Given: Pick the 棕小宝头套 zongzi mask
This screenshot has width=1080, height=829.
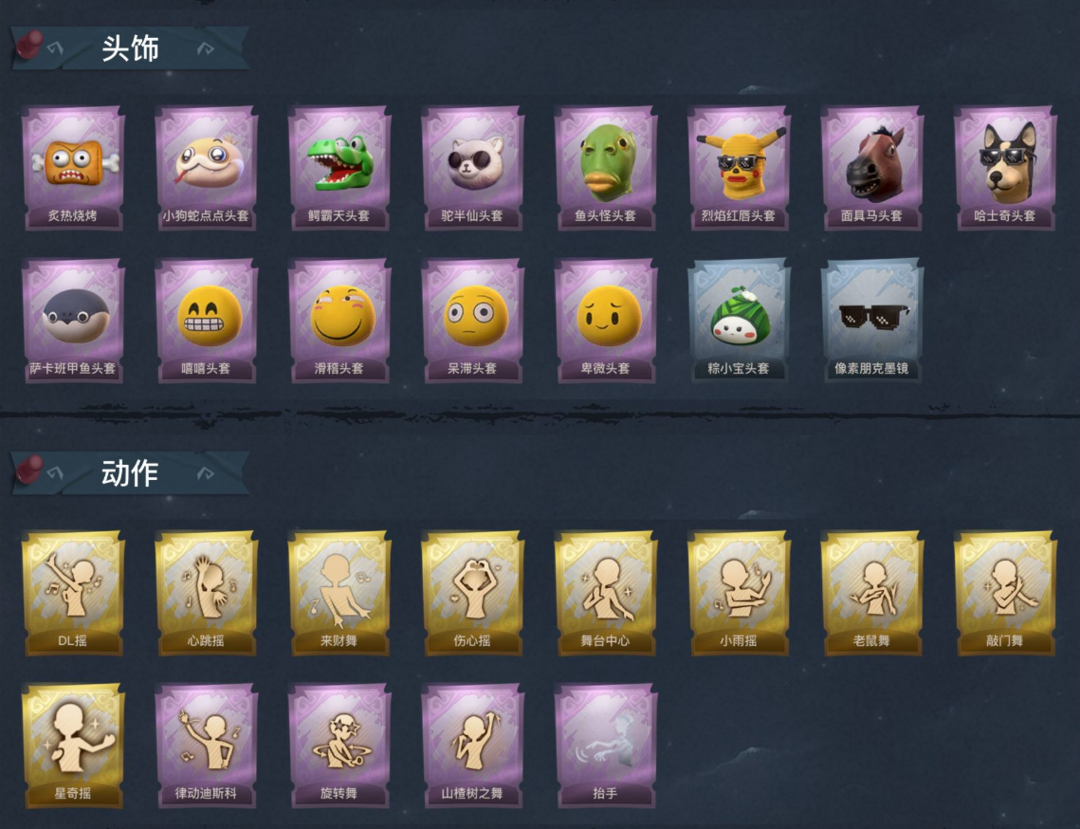Looking at the screenshot, I should tap(739, 320).
